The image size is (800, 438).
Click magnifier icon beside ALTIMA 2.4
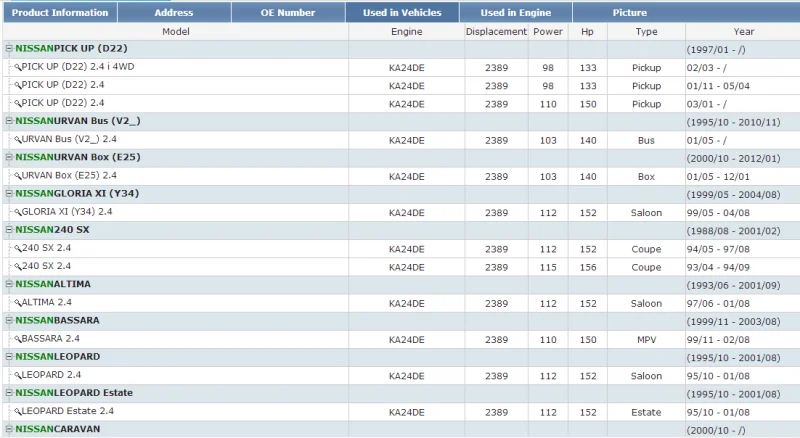(18, 303)
